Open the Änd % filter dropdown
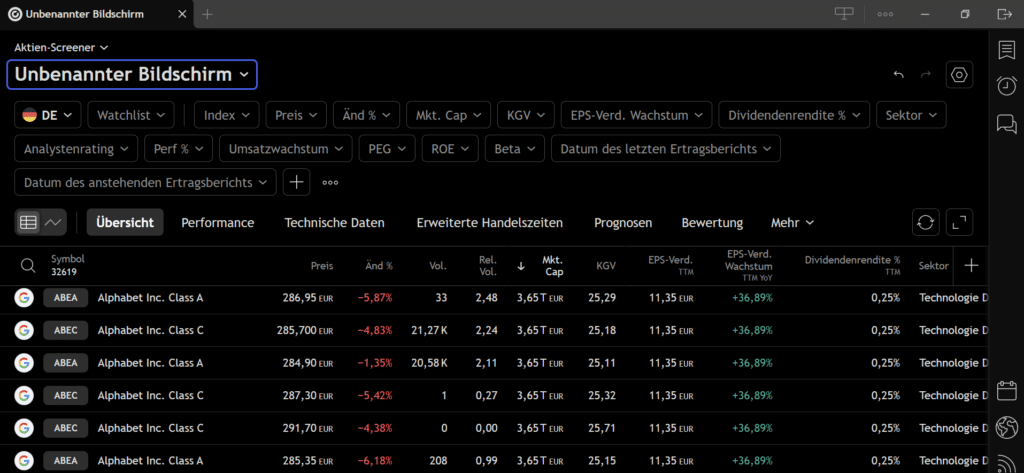The height and width of the screenshot is (473, 1024). pyautogui.click(x=366, y=115)
